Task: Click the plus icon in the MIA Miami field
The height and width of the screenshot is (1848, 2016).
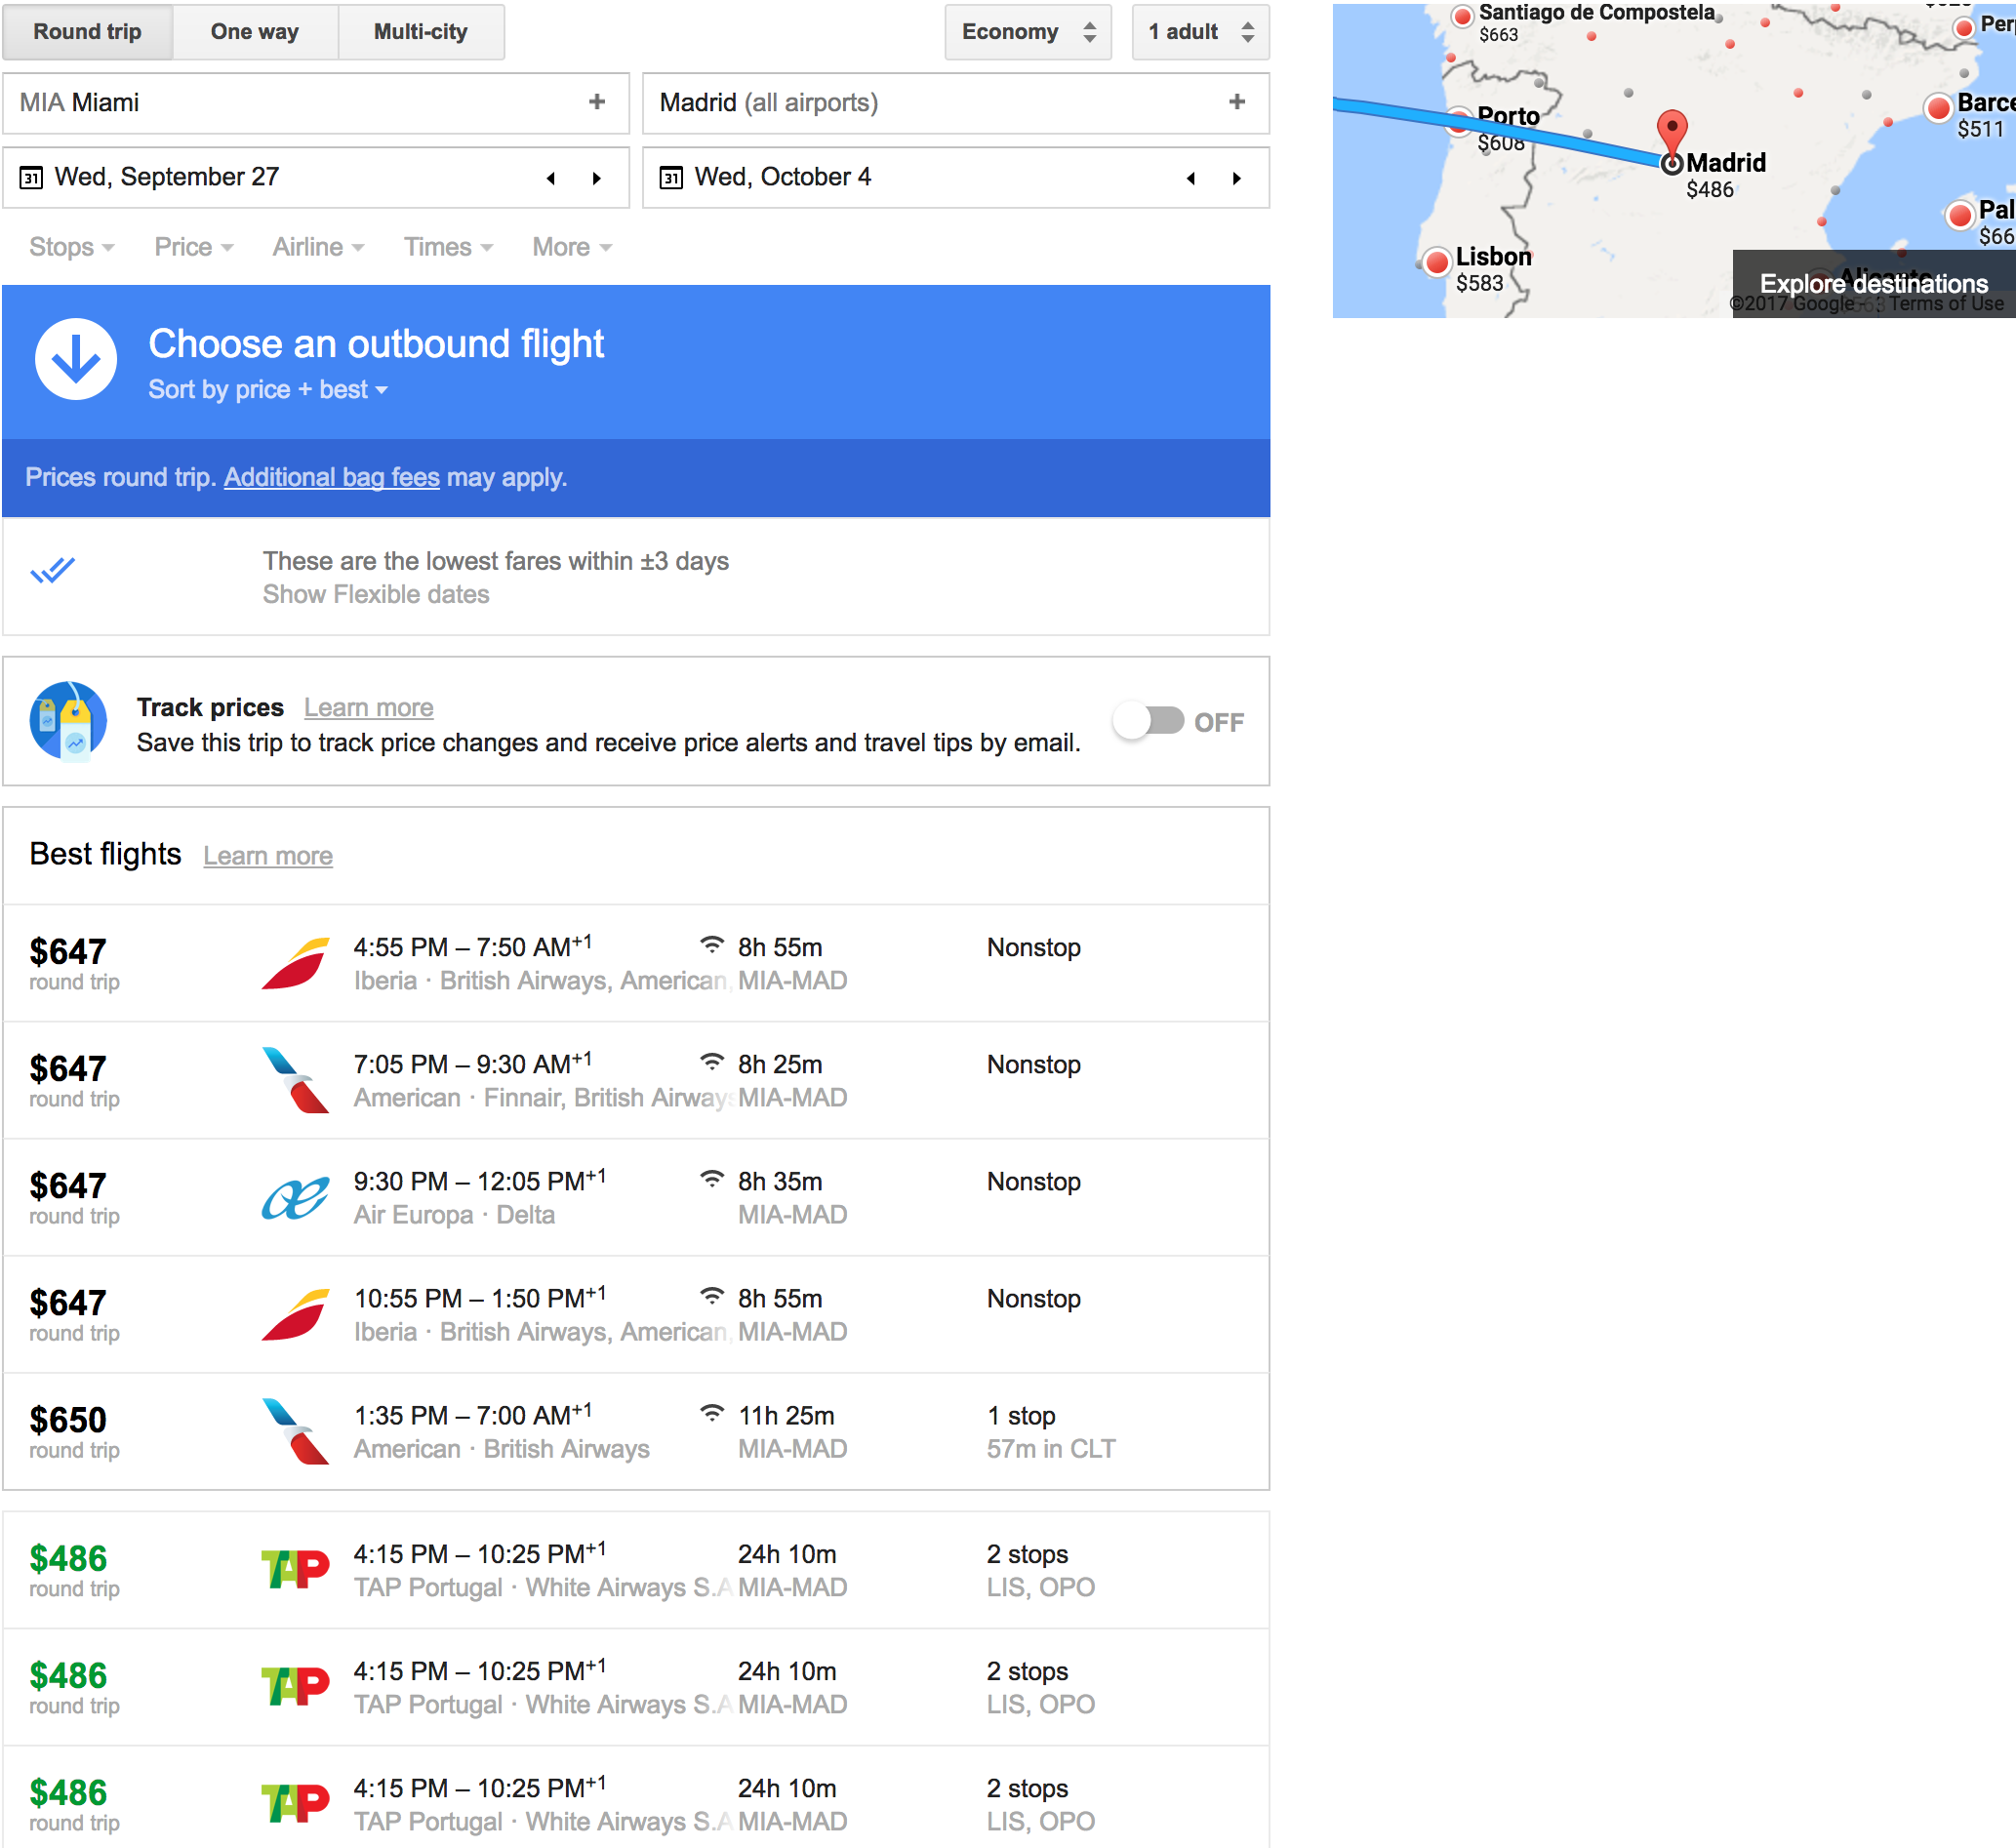Action: (x=597, y=102)
